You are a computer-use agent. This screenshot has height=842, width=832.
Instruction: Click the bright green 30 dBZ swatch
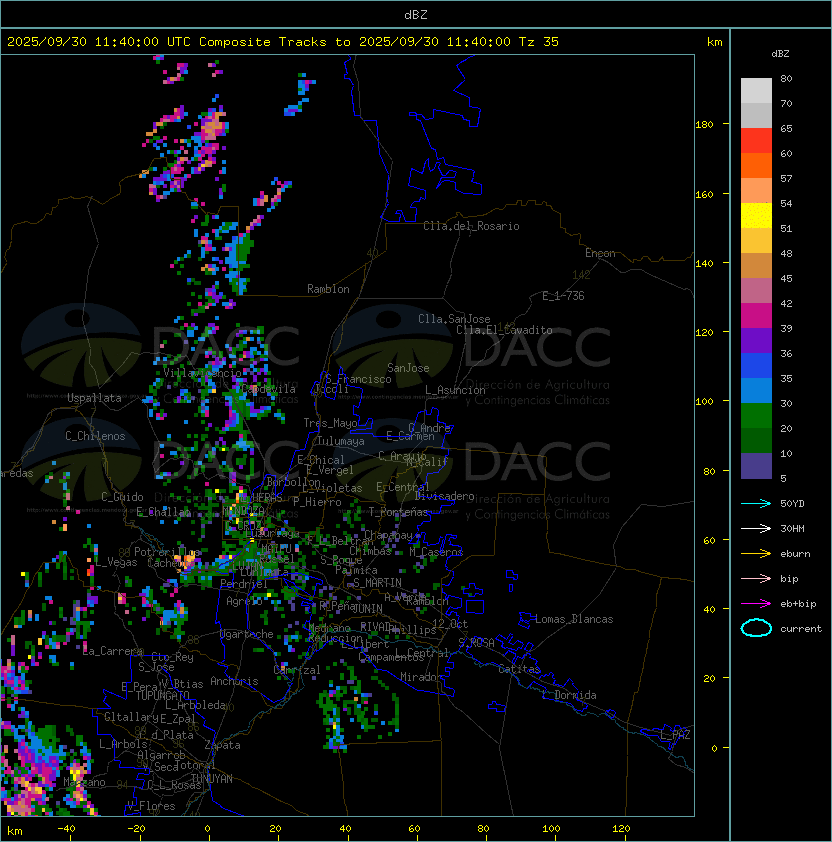pyautogui.click(x=756, y=416)
